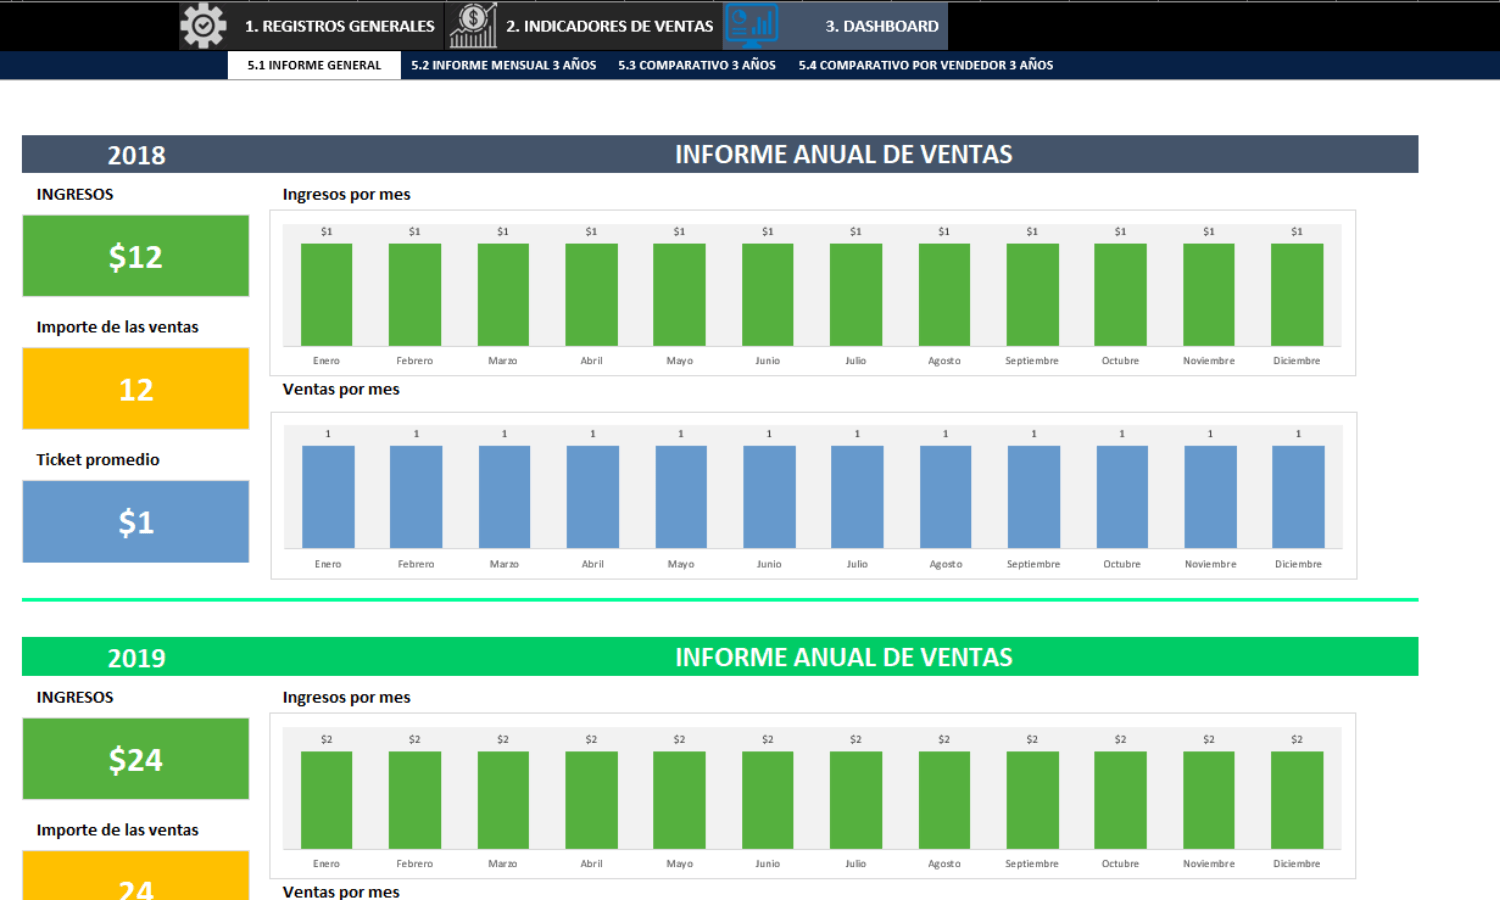Select the Febrero bar in 2018 Ventas chart
The image size is (1500, 900).
pyautogui.click(x=416, y=497)
